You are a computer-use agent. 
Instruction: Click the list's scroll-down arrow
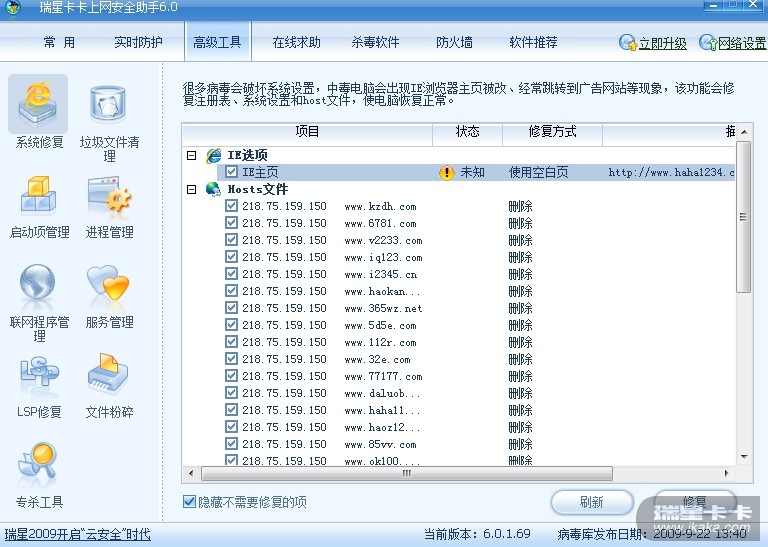click(744, 457)
